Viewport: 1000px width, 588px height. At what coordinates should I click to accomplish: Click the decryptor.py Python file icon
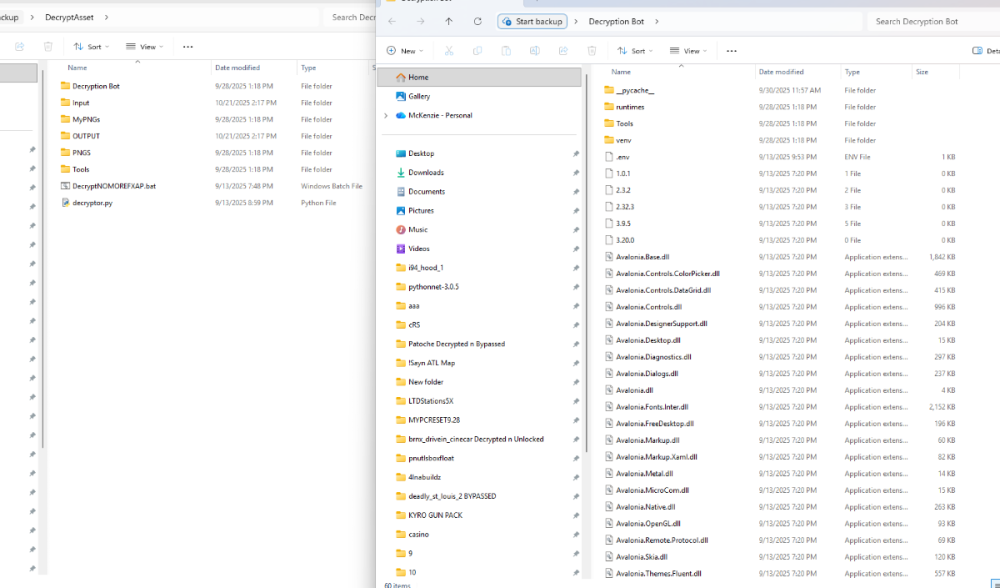pyautogui.click(x=65, y=203)
